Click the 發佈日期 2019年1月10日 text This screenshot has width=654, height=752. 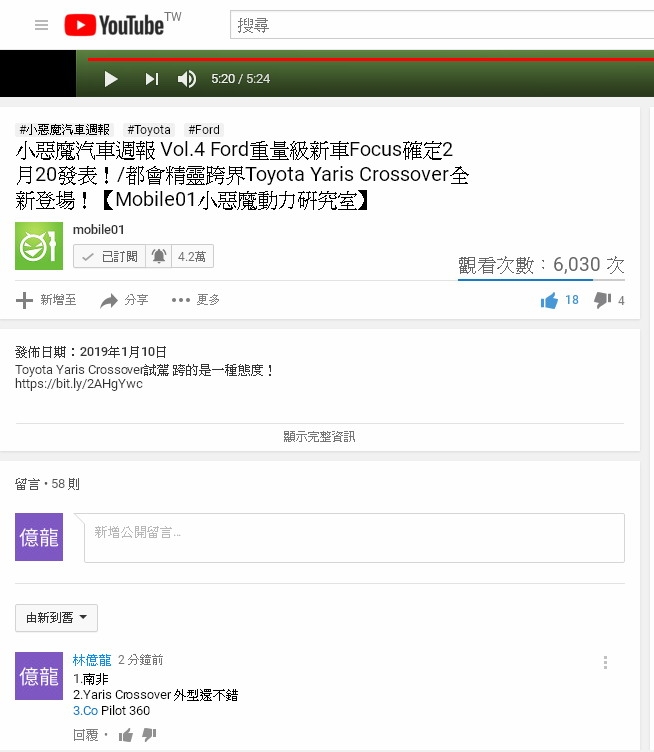click(91, 352)
